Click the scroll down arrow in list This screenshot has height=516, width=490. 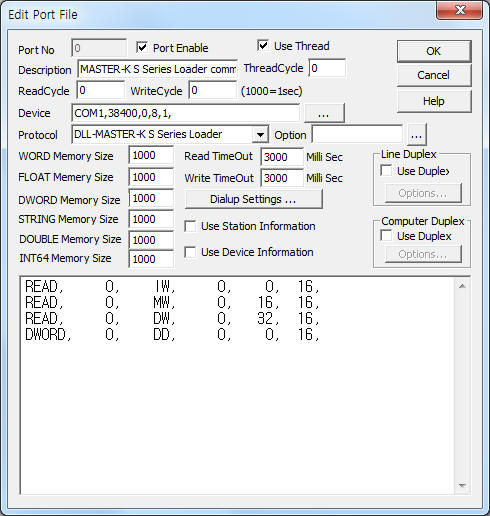coord(462,485)
